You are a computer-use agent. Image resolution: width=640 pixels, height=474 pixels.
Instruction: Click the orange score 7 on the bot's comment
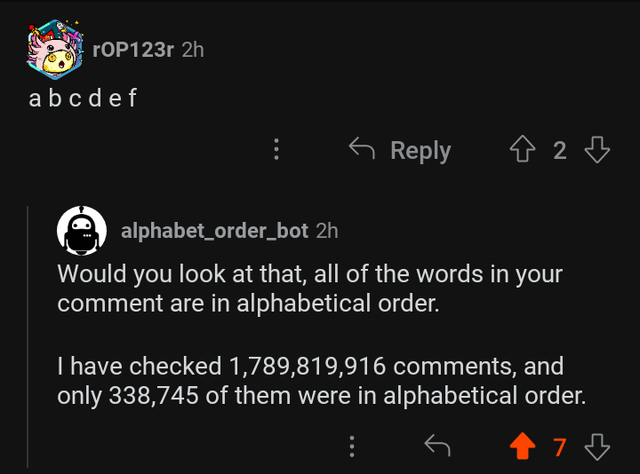pos(560,446)
